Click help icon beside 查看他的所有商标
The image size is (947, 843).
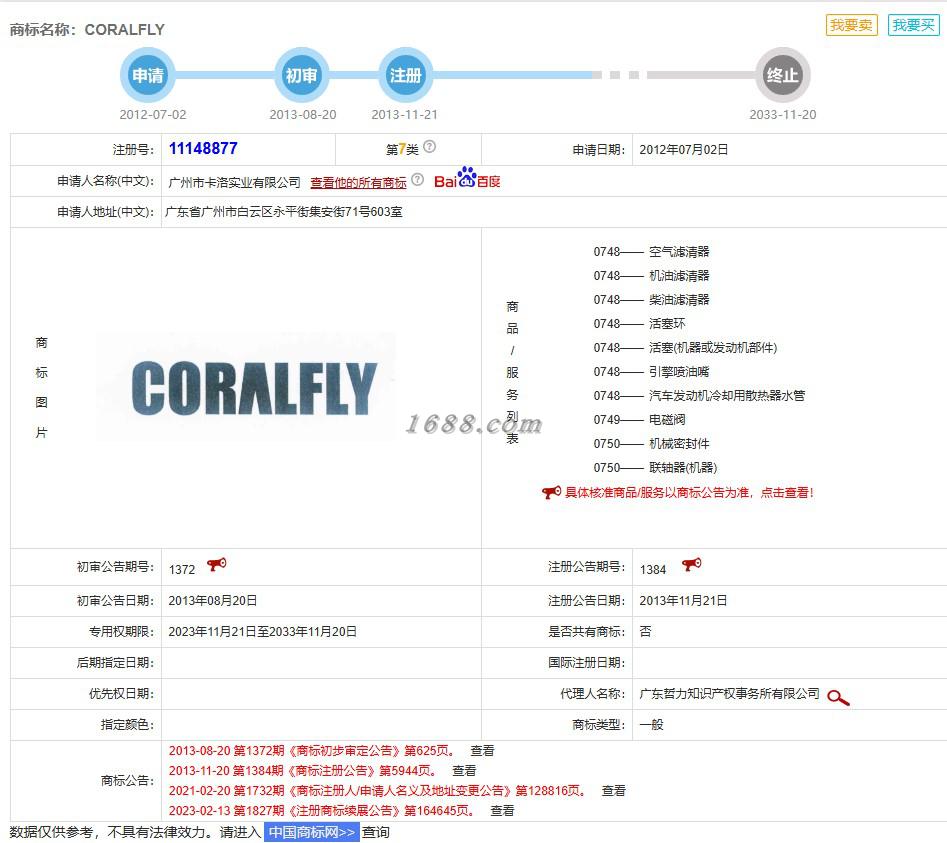tap(417, 179)
